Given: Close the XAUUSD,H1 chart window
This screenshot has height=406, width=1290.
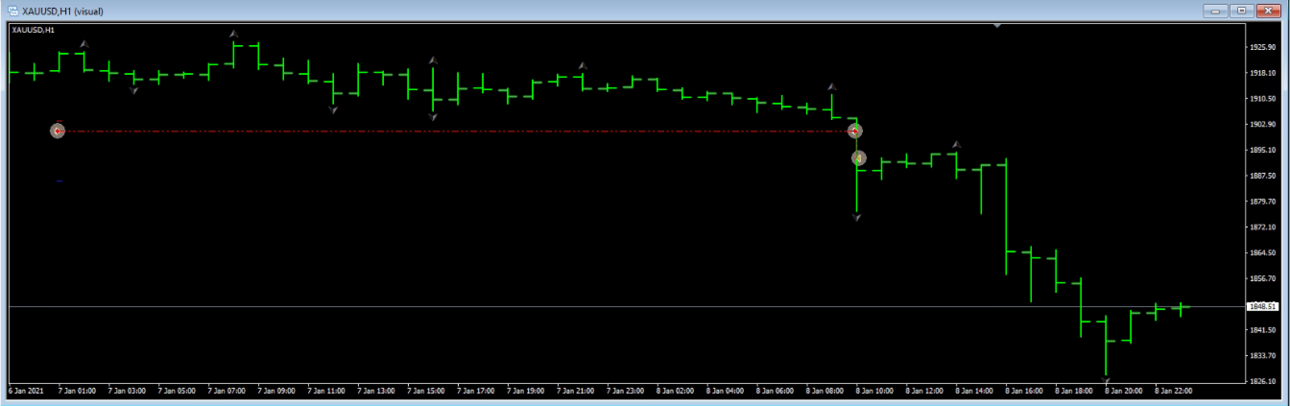Looking at the screenshot, I should pyautogui.click(x=1267, y=11).
